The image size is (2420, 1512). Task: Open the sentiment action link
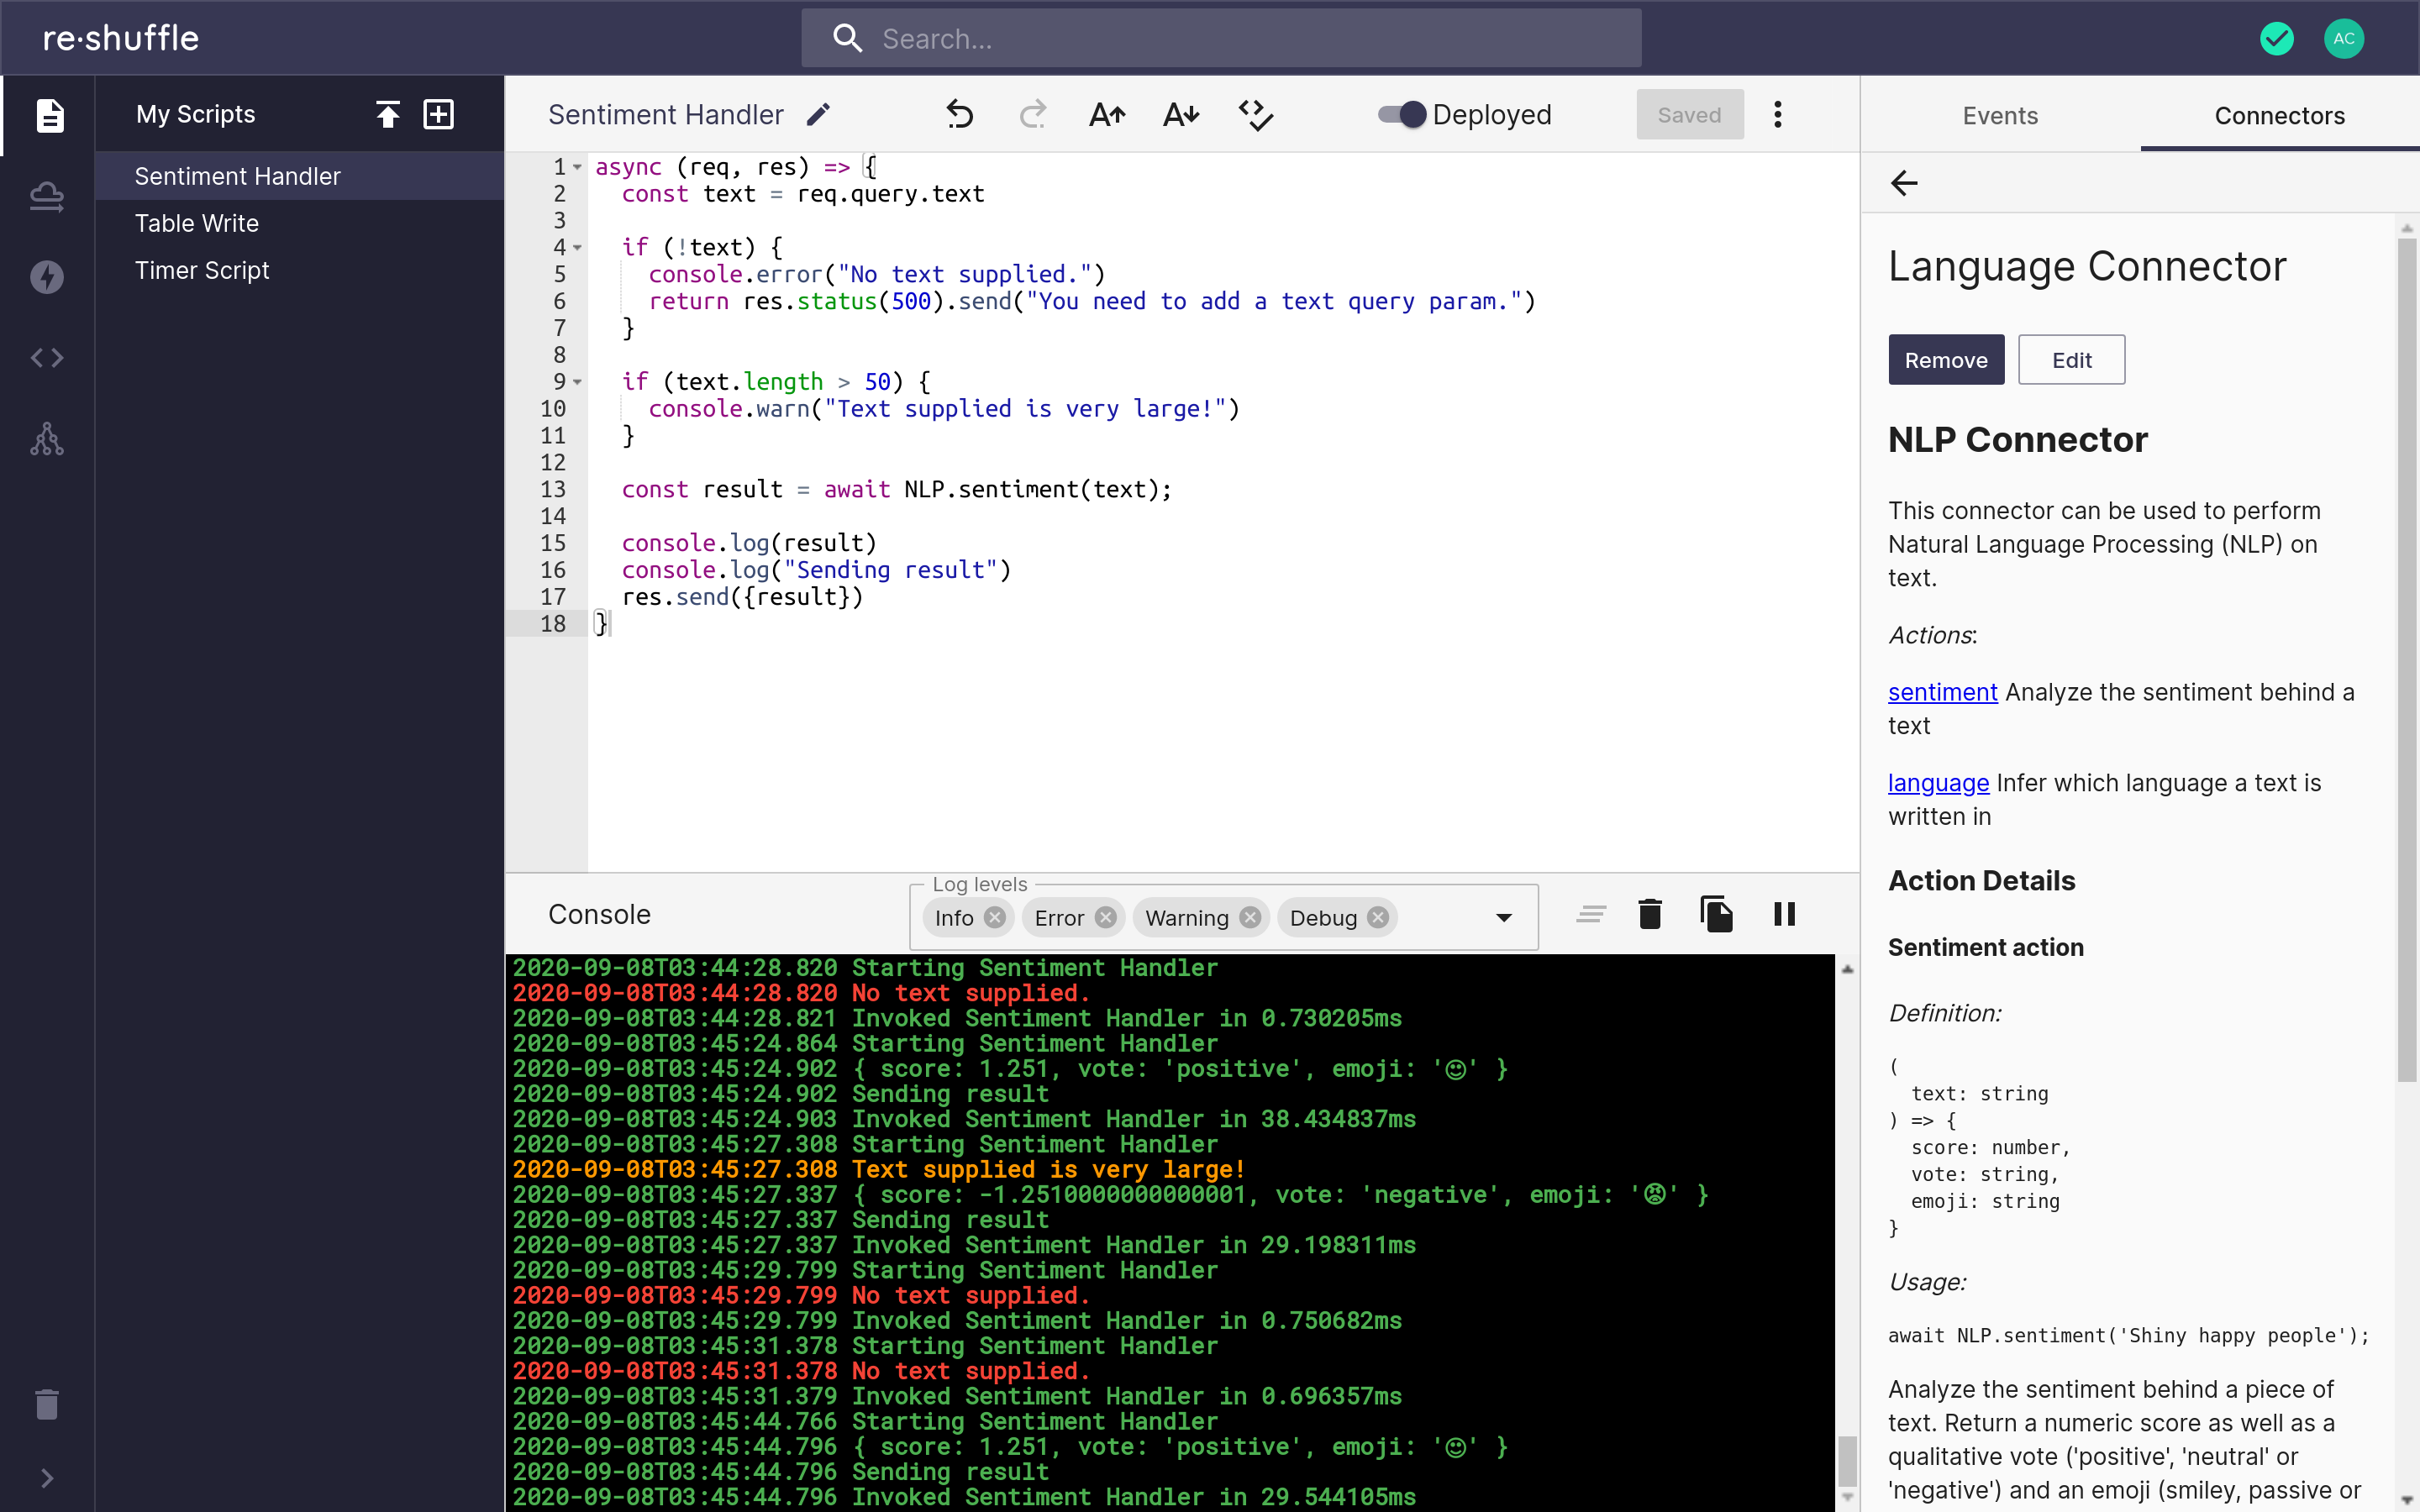[1942, 692]
